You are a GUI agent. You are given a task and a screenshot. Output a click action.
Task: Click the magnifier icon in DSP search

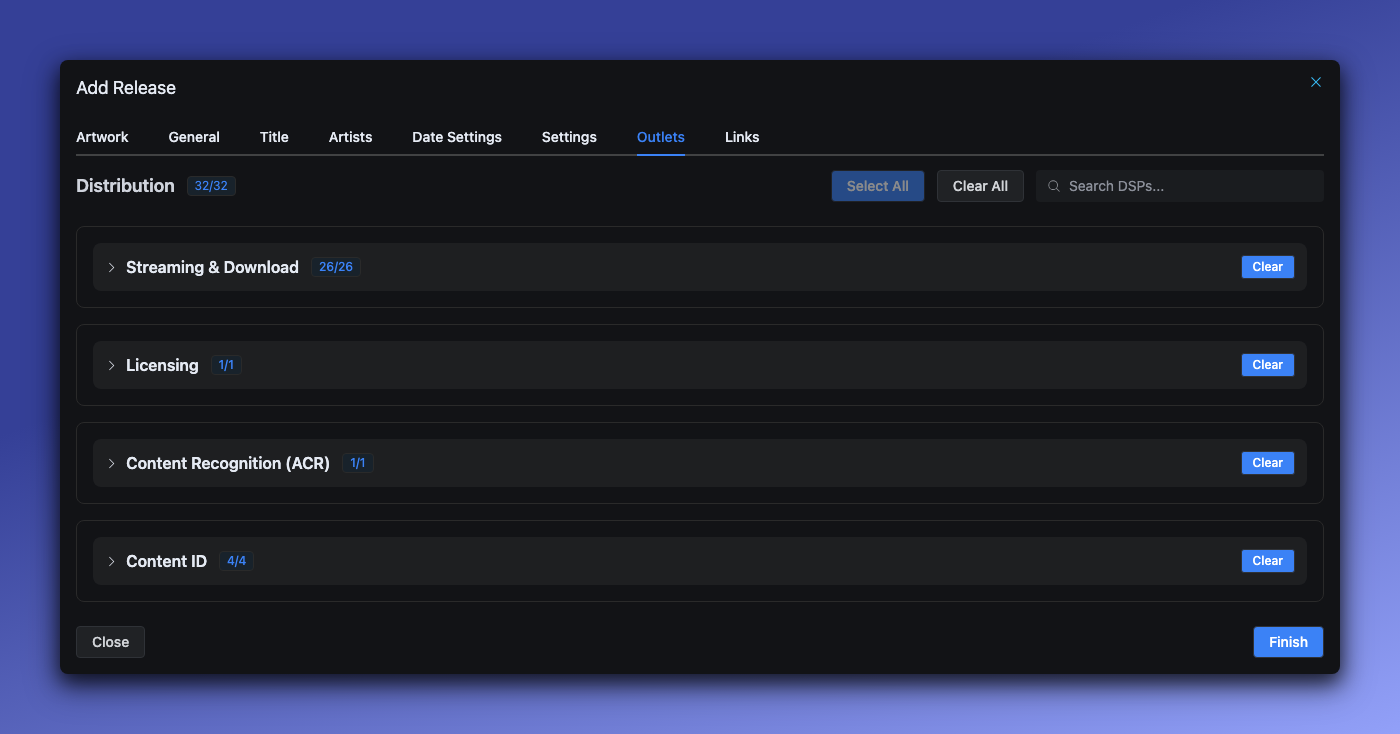point(1054,186)
